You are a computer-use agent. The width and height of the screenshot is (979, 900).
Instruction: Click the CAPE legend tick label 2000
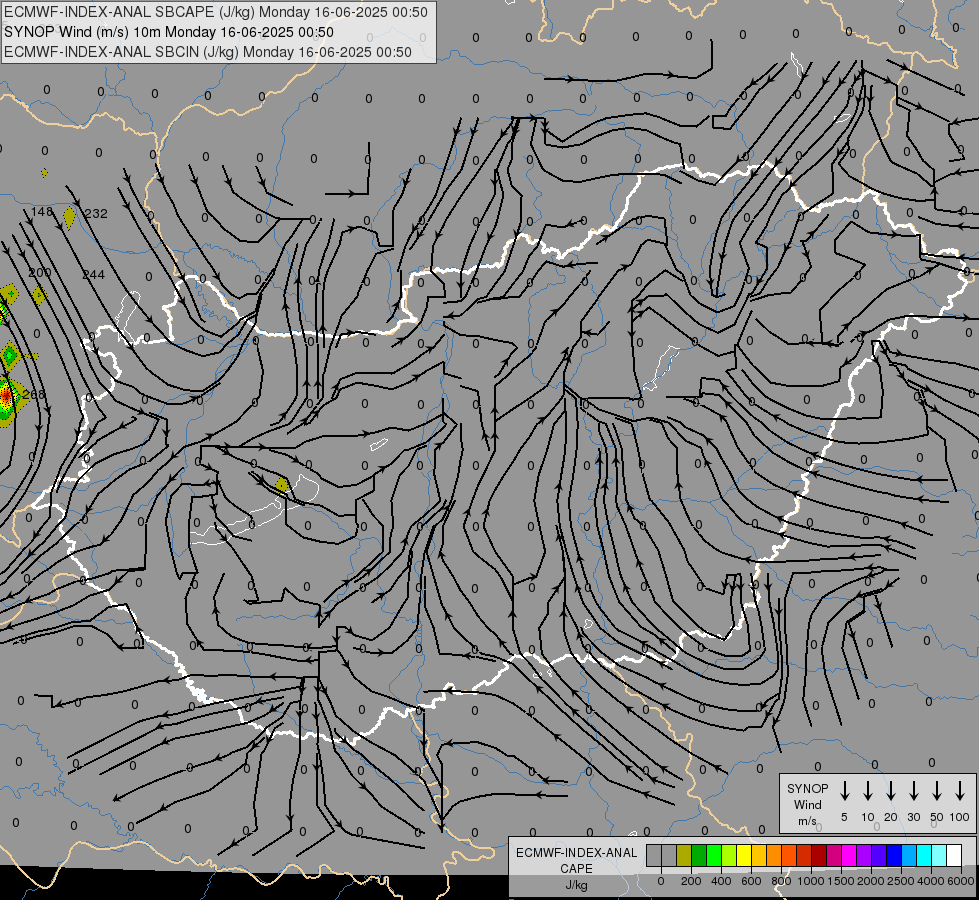(871, 881)
